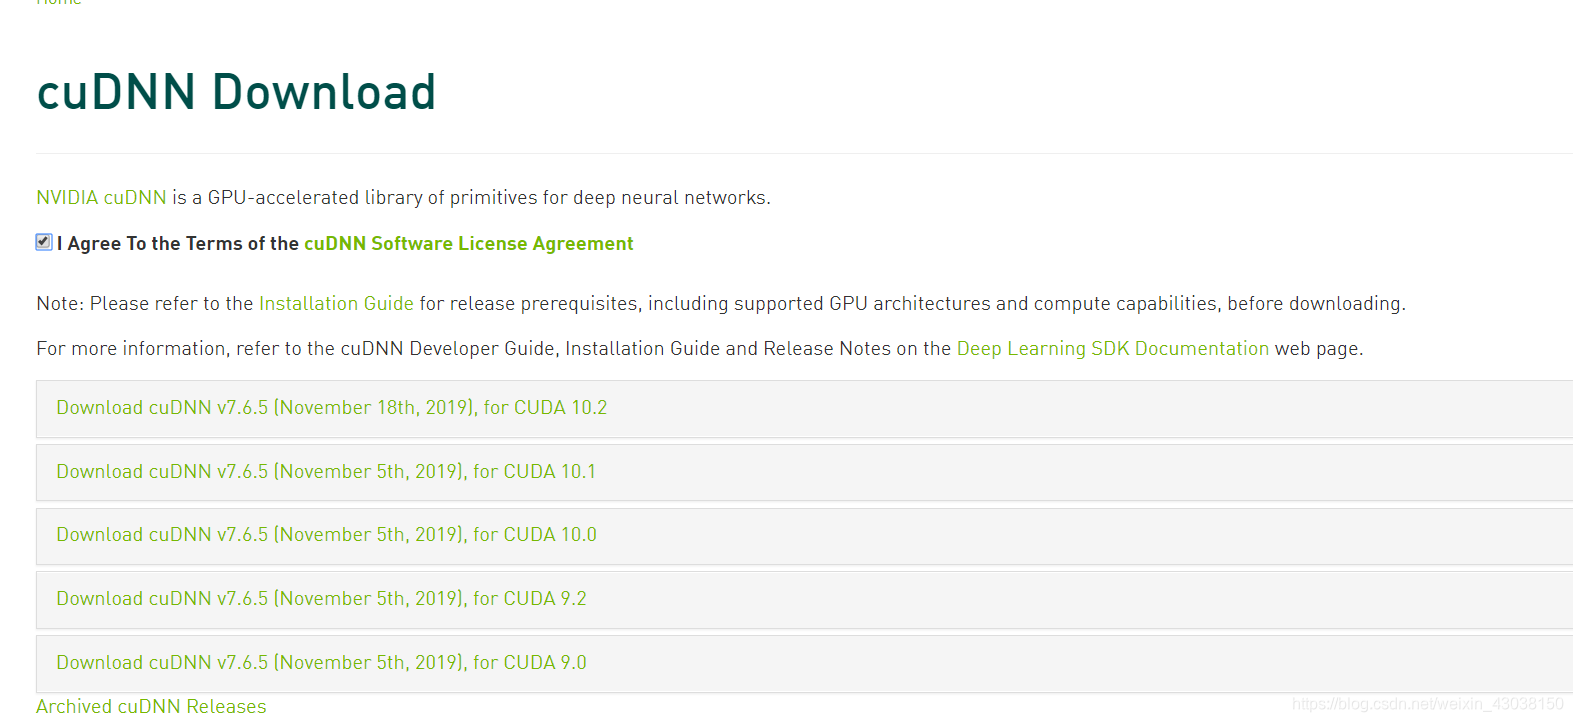Uncheck the license agreement checkbox

[44, 242]
